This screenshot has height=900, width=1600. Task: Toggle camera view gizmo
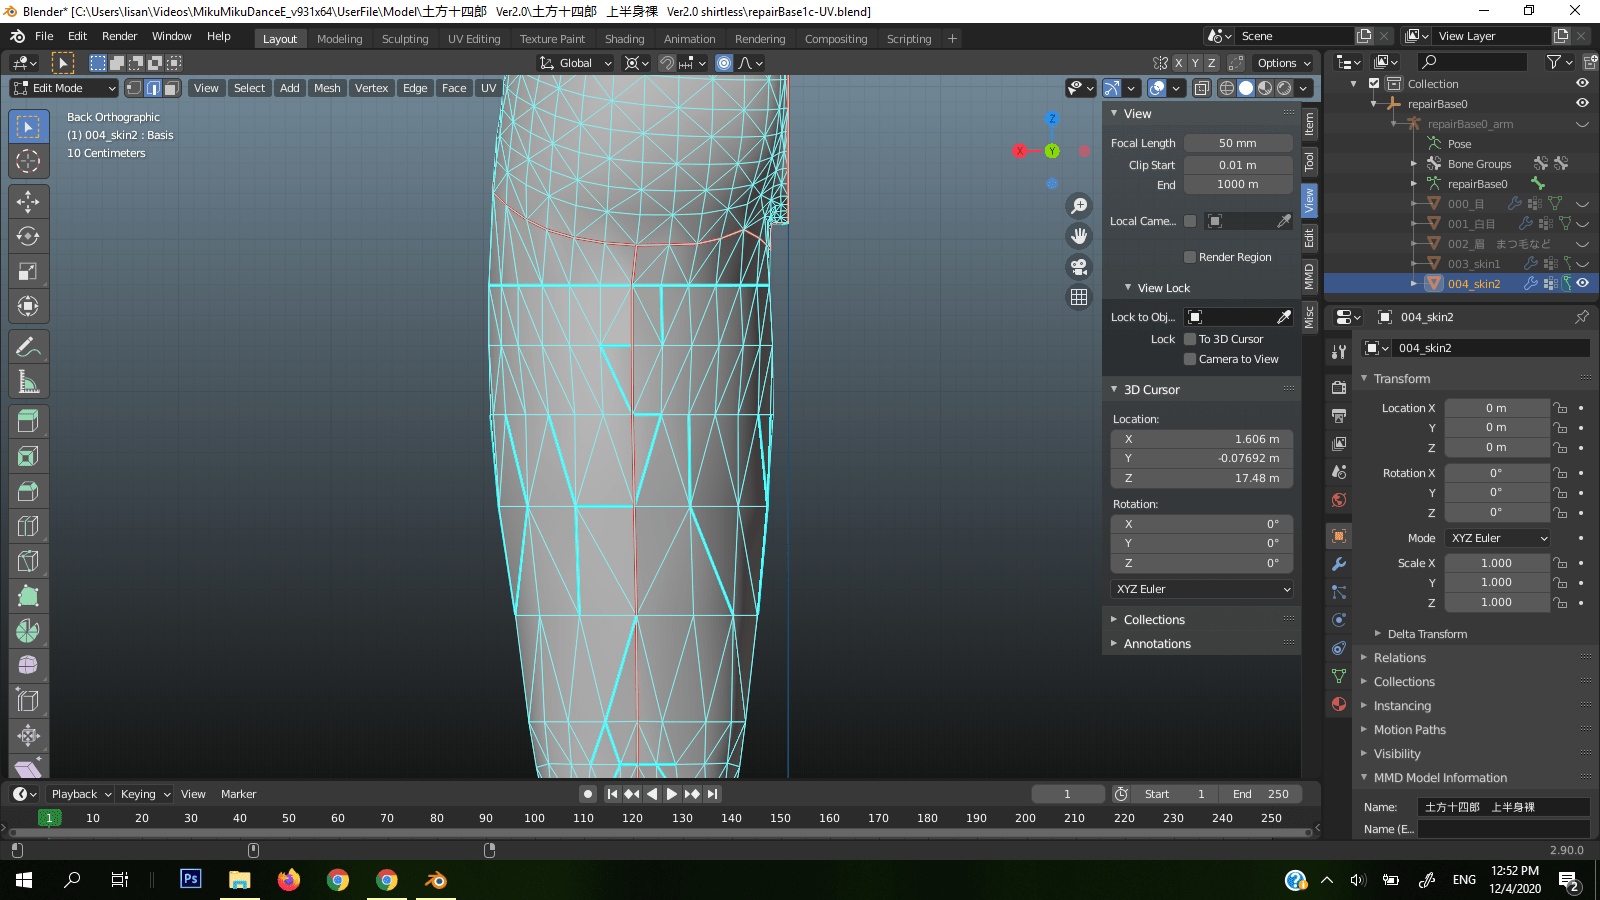coord(1079,267)
